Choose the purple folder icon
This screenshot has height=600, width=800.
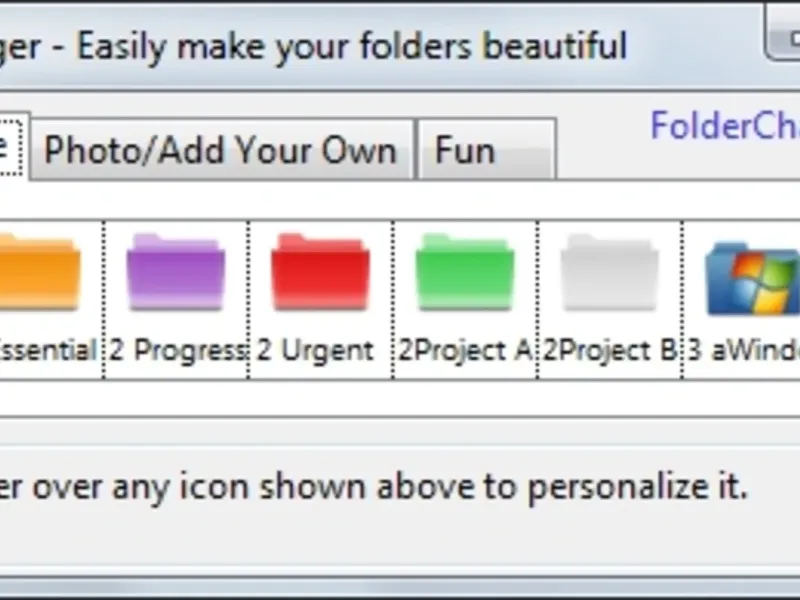[175, 272]
